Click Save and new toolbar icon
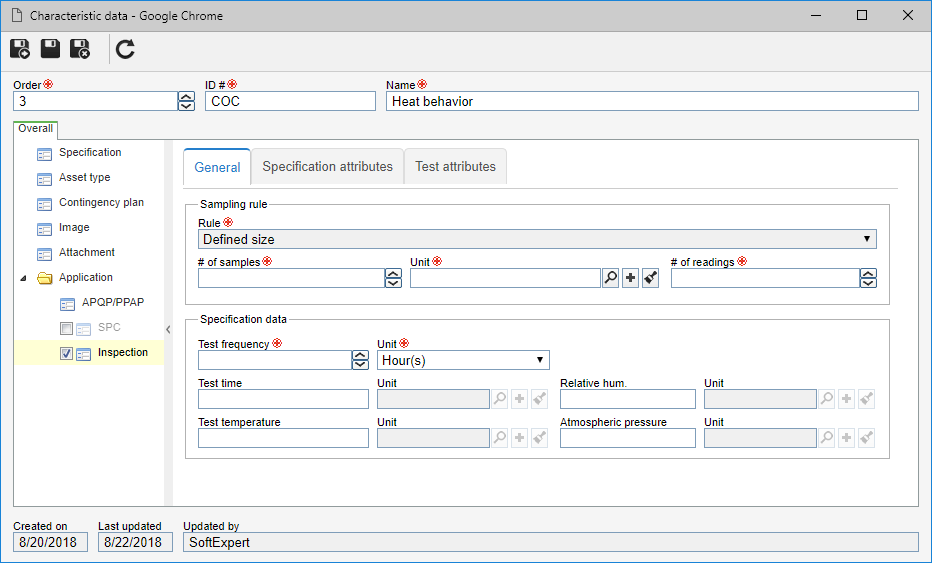 coord(20,49)
